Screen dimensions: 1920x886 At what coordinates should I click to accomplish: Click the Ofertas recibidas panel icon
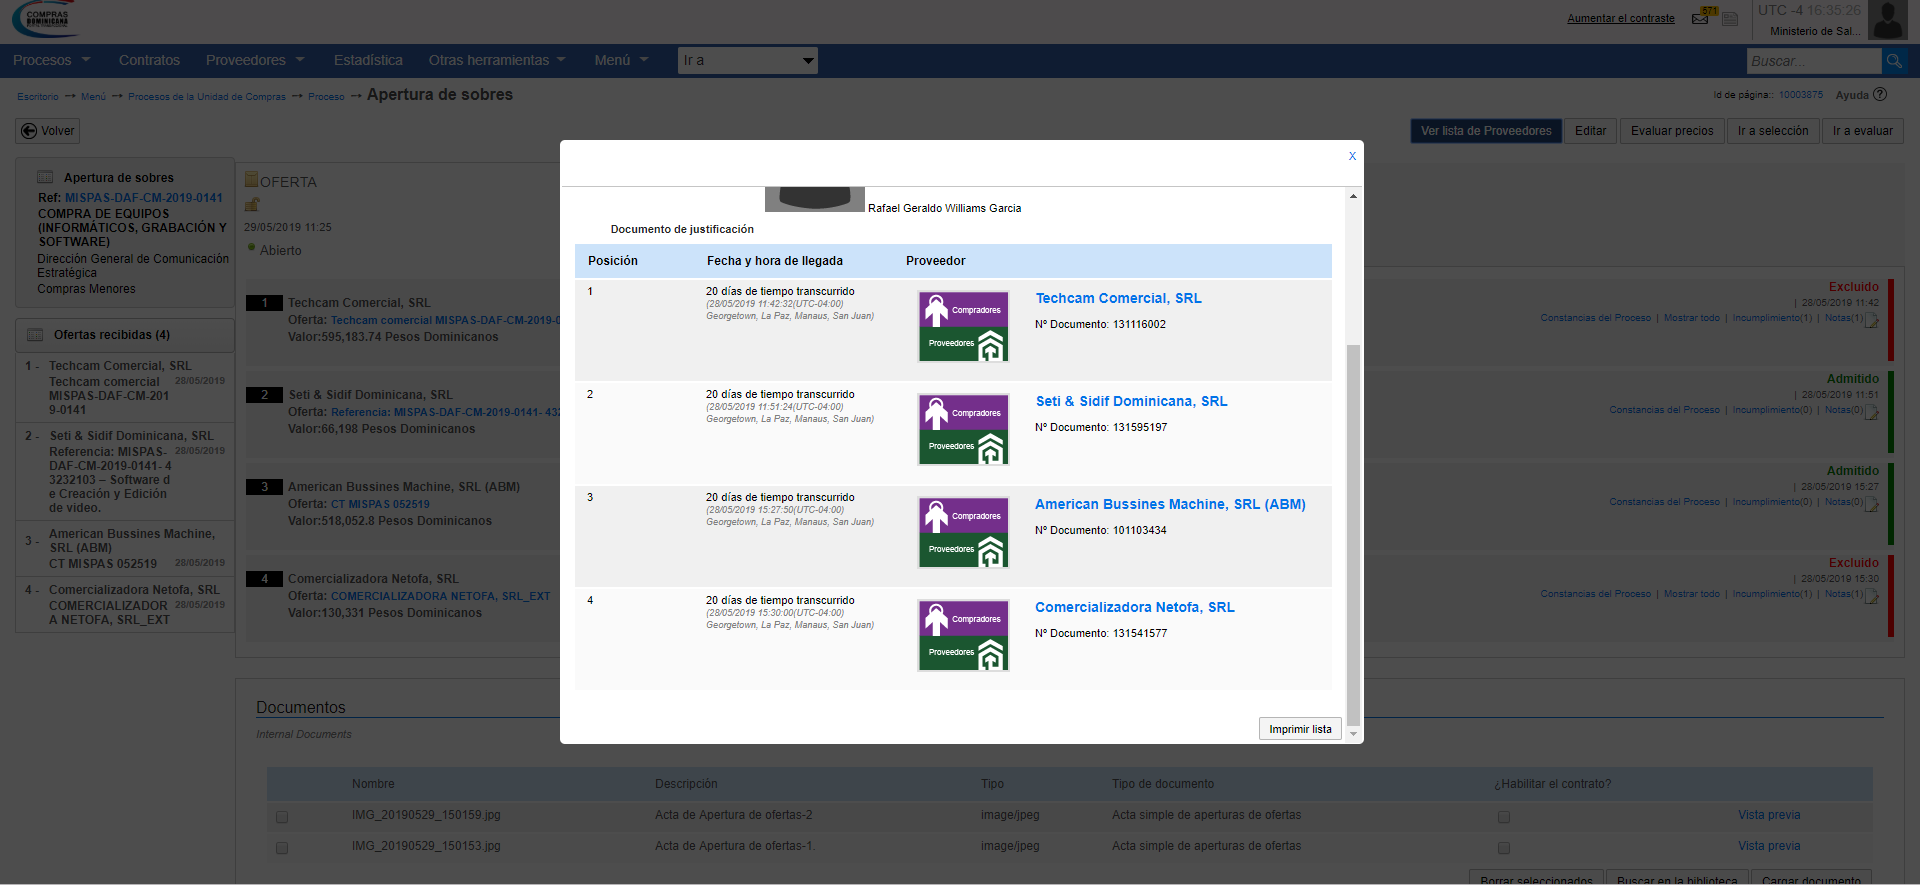click(35, 335)
